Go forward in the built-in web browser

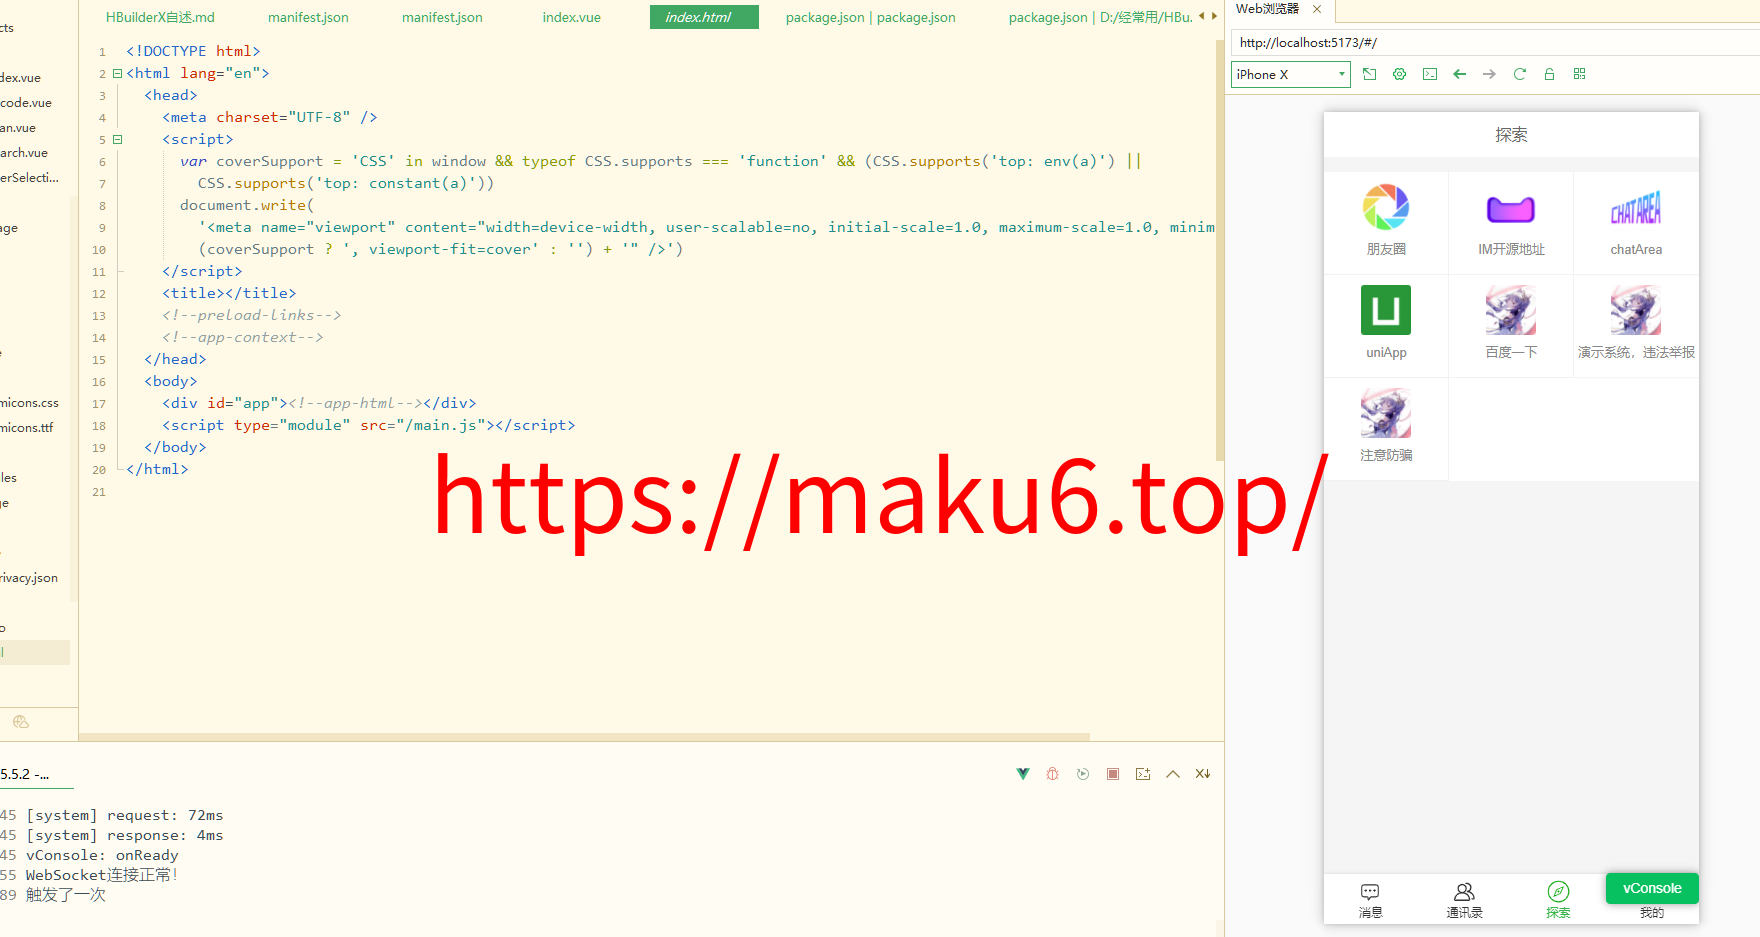click(1490, 74)
